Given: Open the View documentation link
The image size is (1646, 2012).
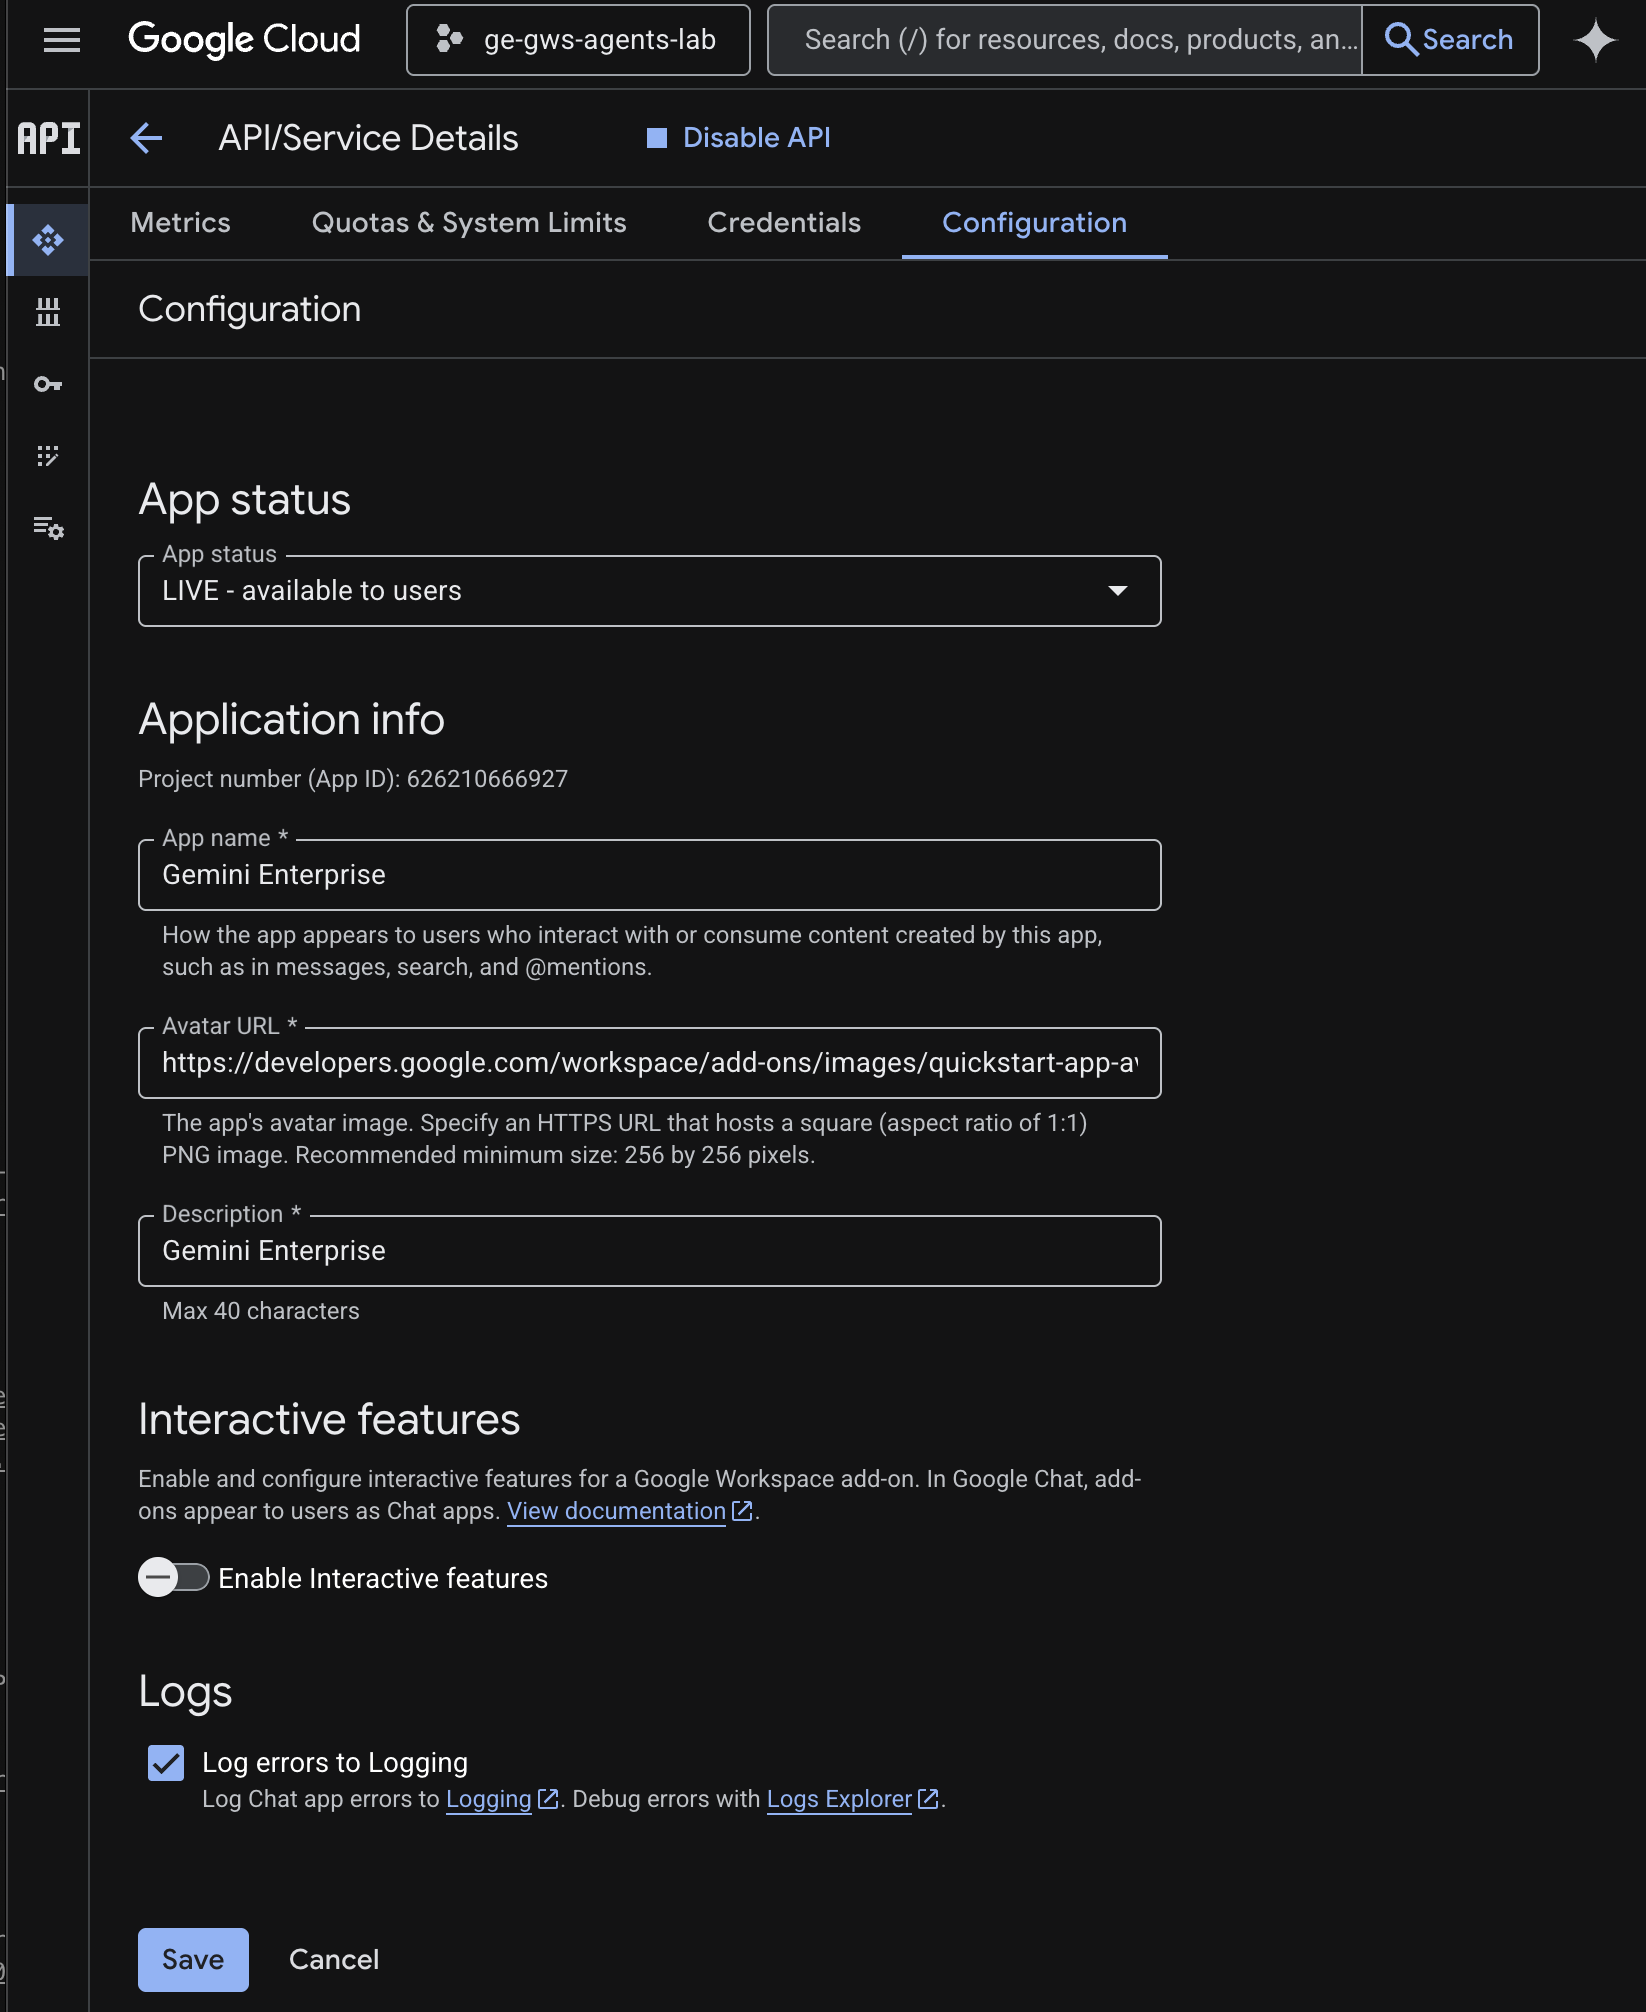Looking at the screenshot, I should 617,1511.
